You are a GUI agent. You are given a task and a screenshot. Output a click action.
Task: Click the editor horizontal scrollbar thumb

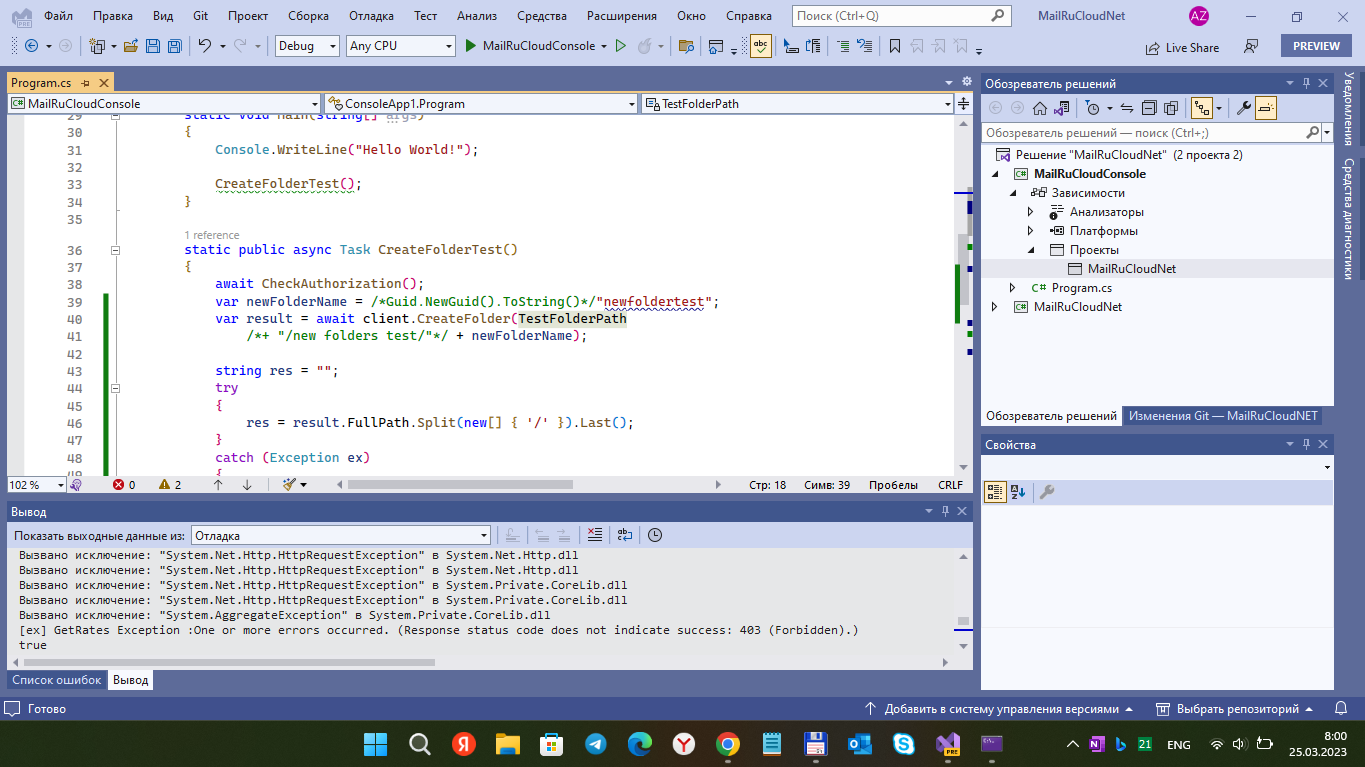pyautogui.click(x=460, y=484)
